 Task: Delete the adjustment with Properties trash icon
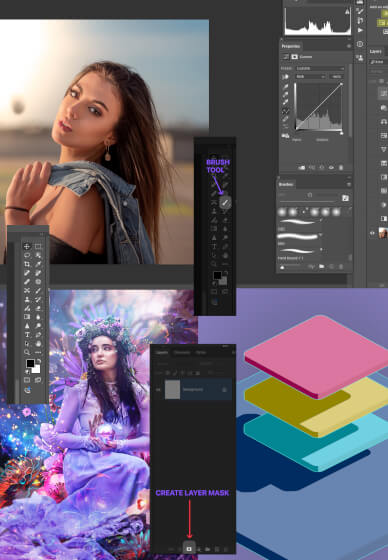[x=341, y=168]
